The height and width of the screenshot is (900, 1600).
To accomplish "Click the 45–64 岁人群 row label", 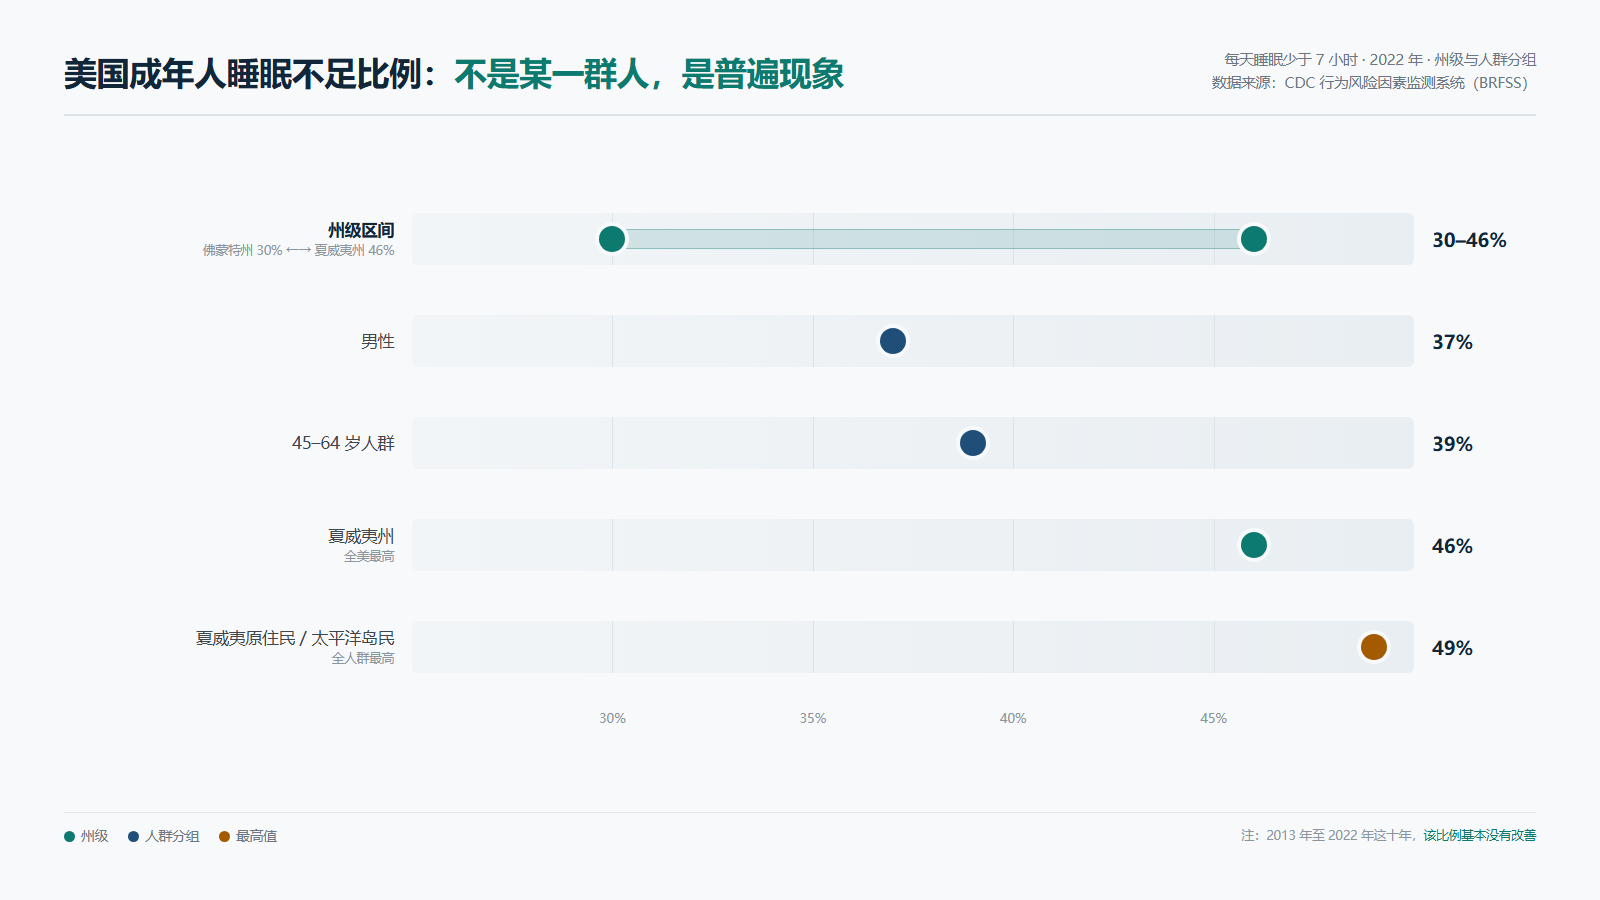I will tap(343, 443).
